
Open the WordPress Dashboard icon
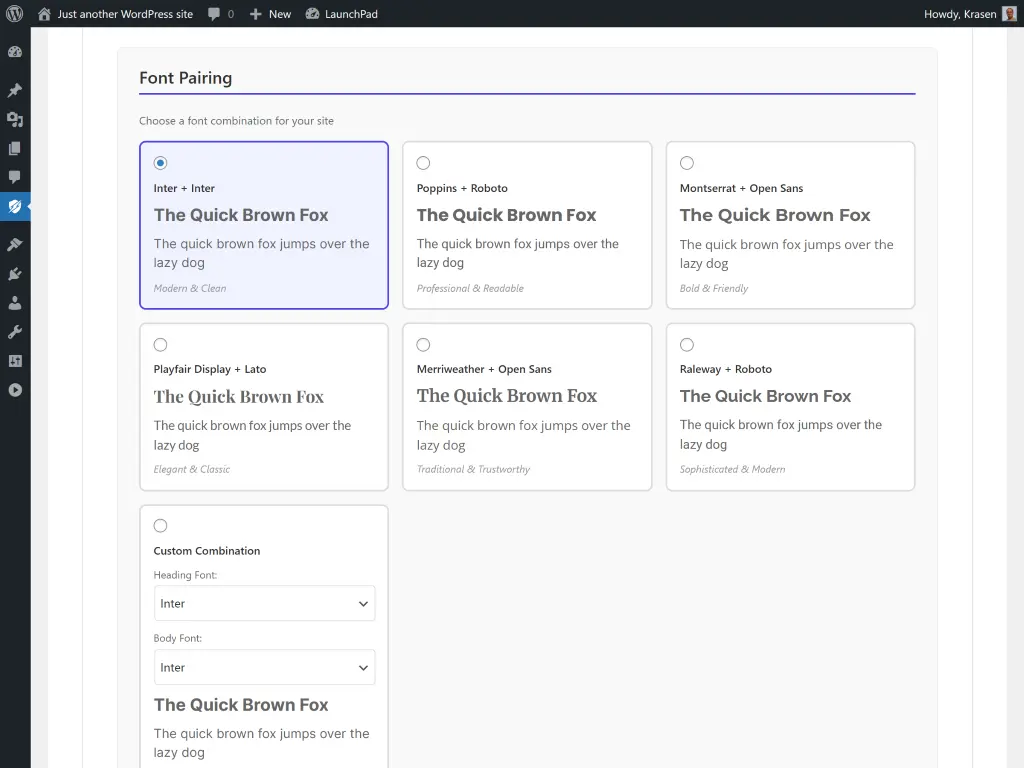click(x=15, y=52)
